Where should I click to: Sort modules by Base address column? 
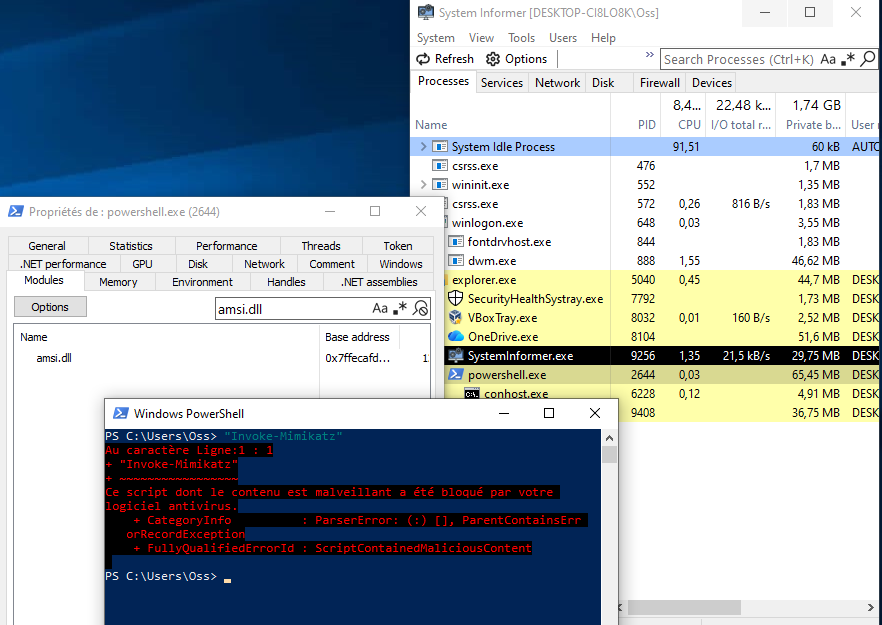click(357, 337)
